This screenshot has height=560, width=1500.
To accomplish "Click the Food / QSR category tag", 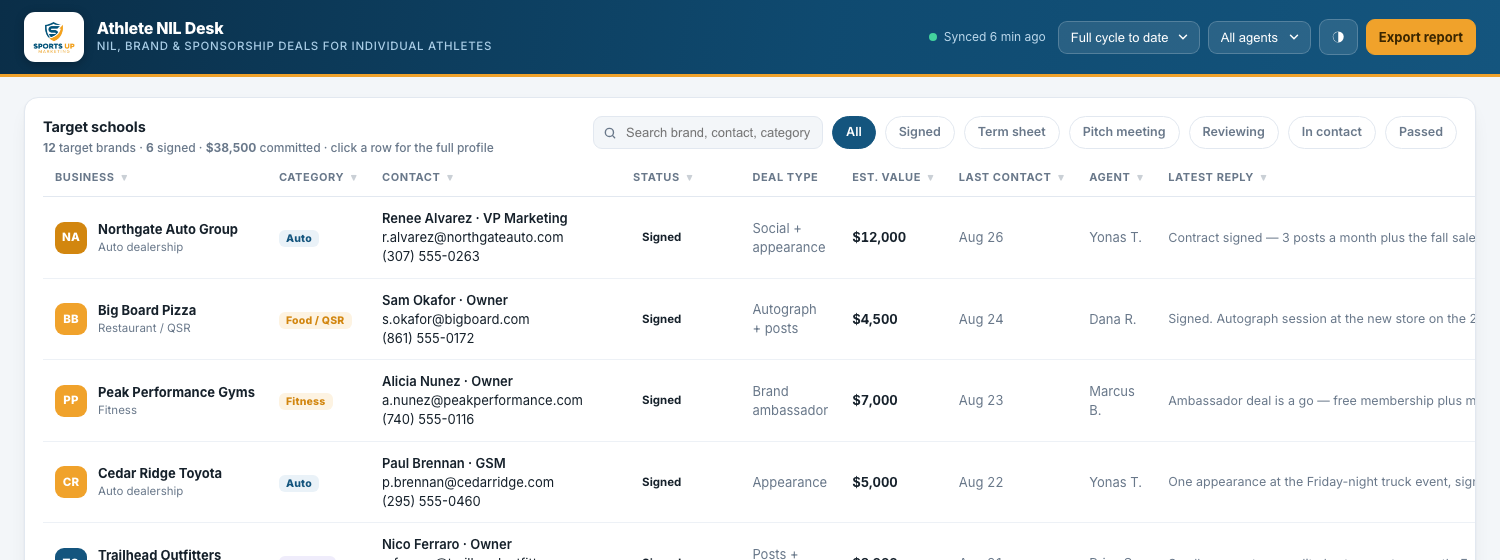I will (315, 320).
